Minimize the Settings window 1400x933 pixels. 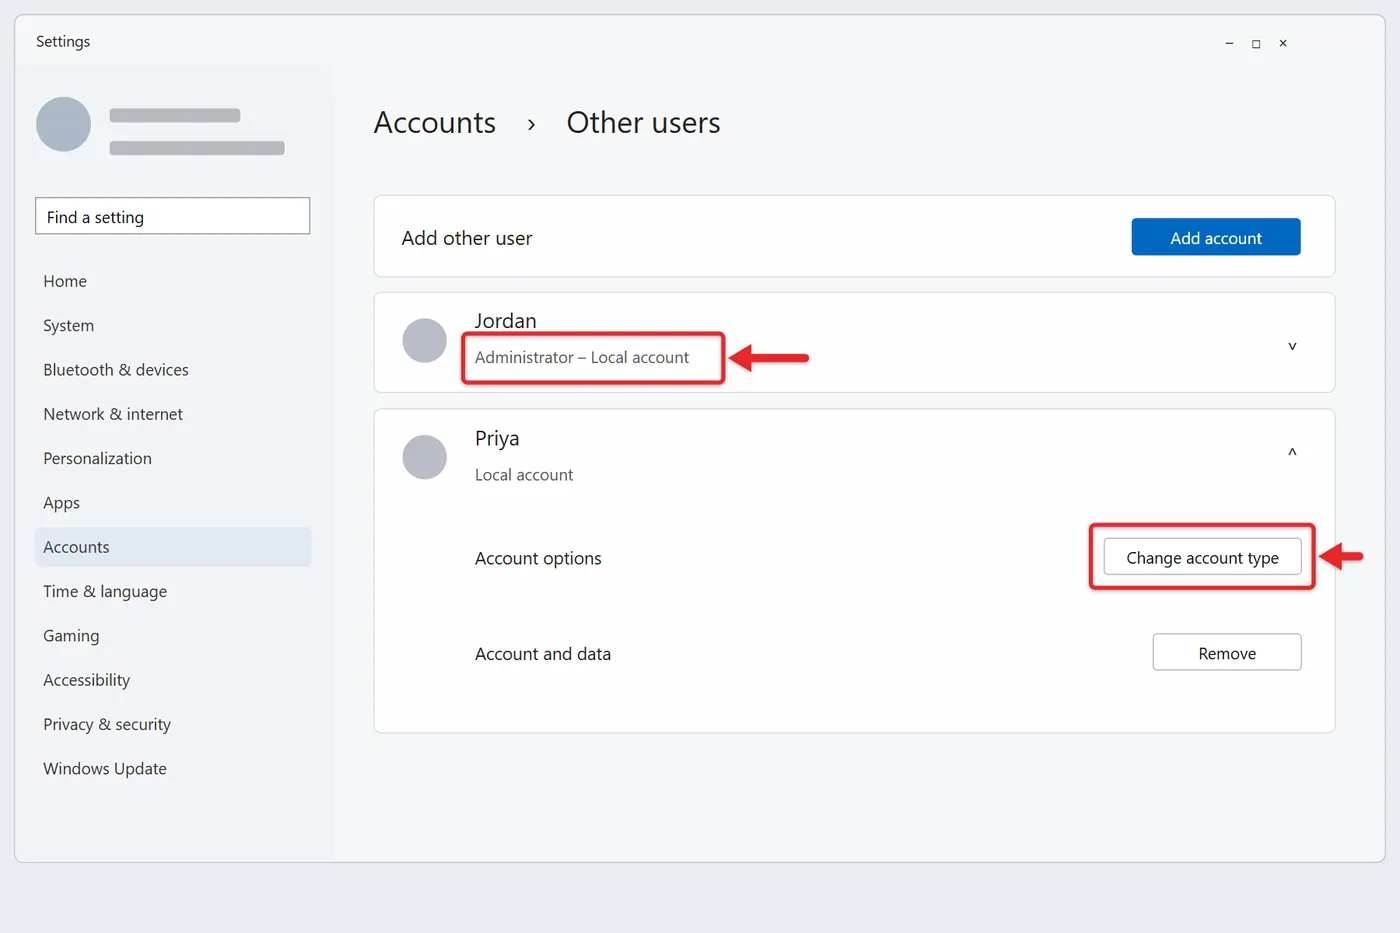1229,43
